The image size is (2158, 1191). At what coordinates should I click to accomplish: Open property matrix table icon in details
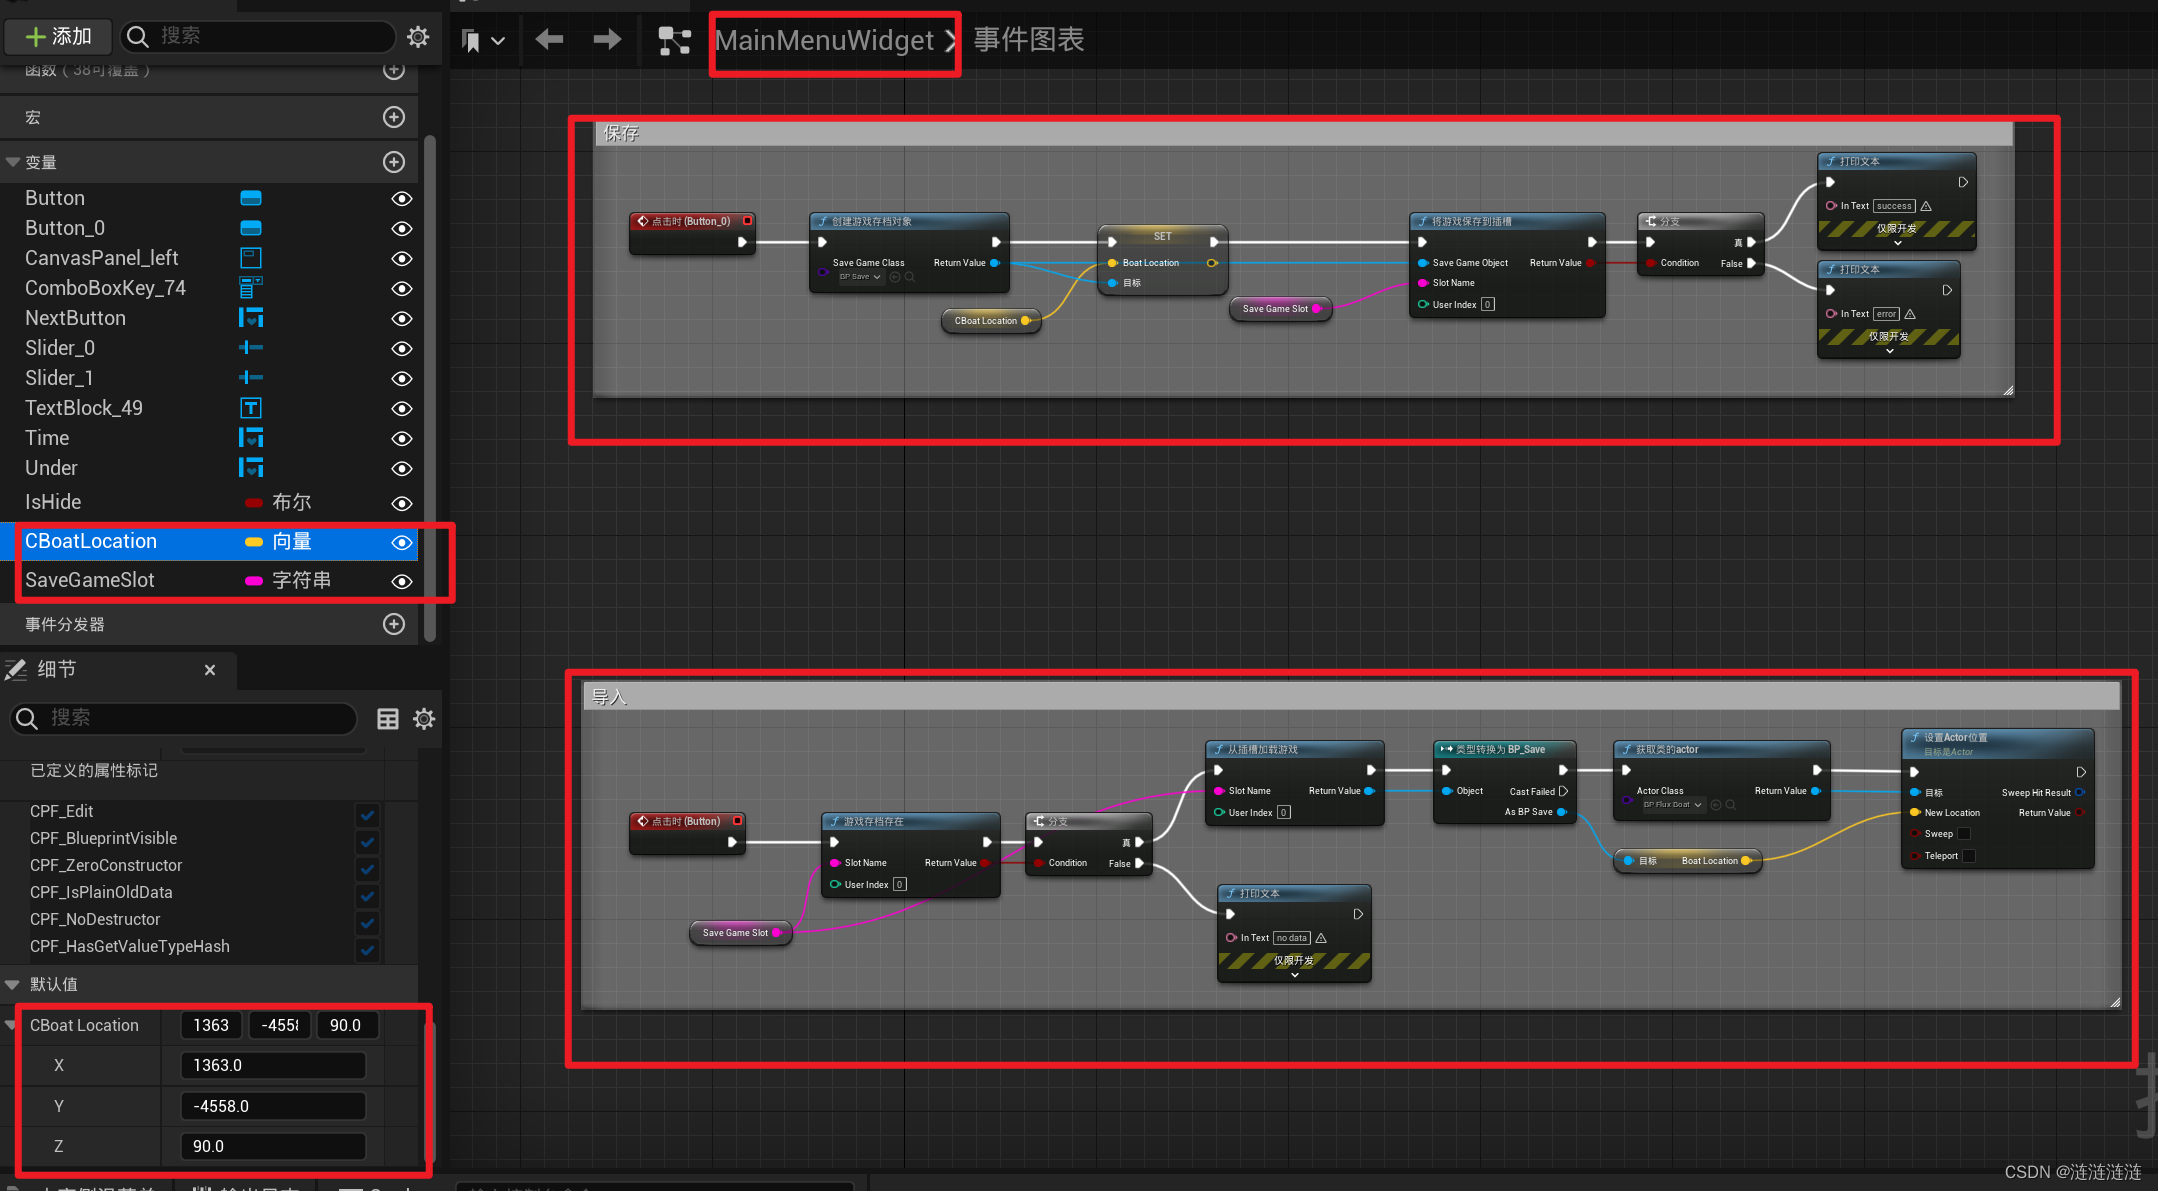388,718
